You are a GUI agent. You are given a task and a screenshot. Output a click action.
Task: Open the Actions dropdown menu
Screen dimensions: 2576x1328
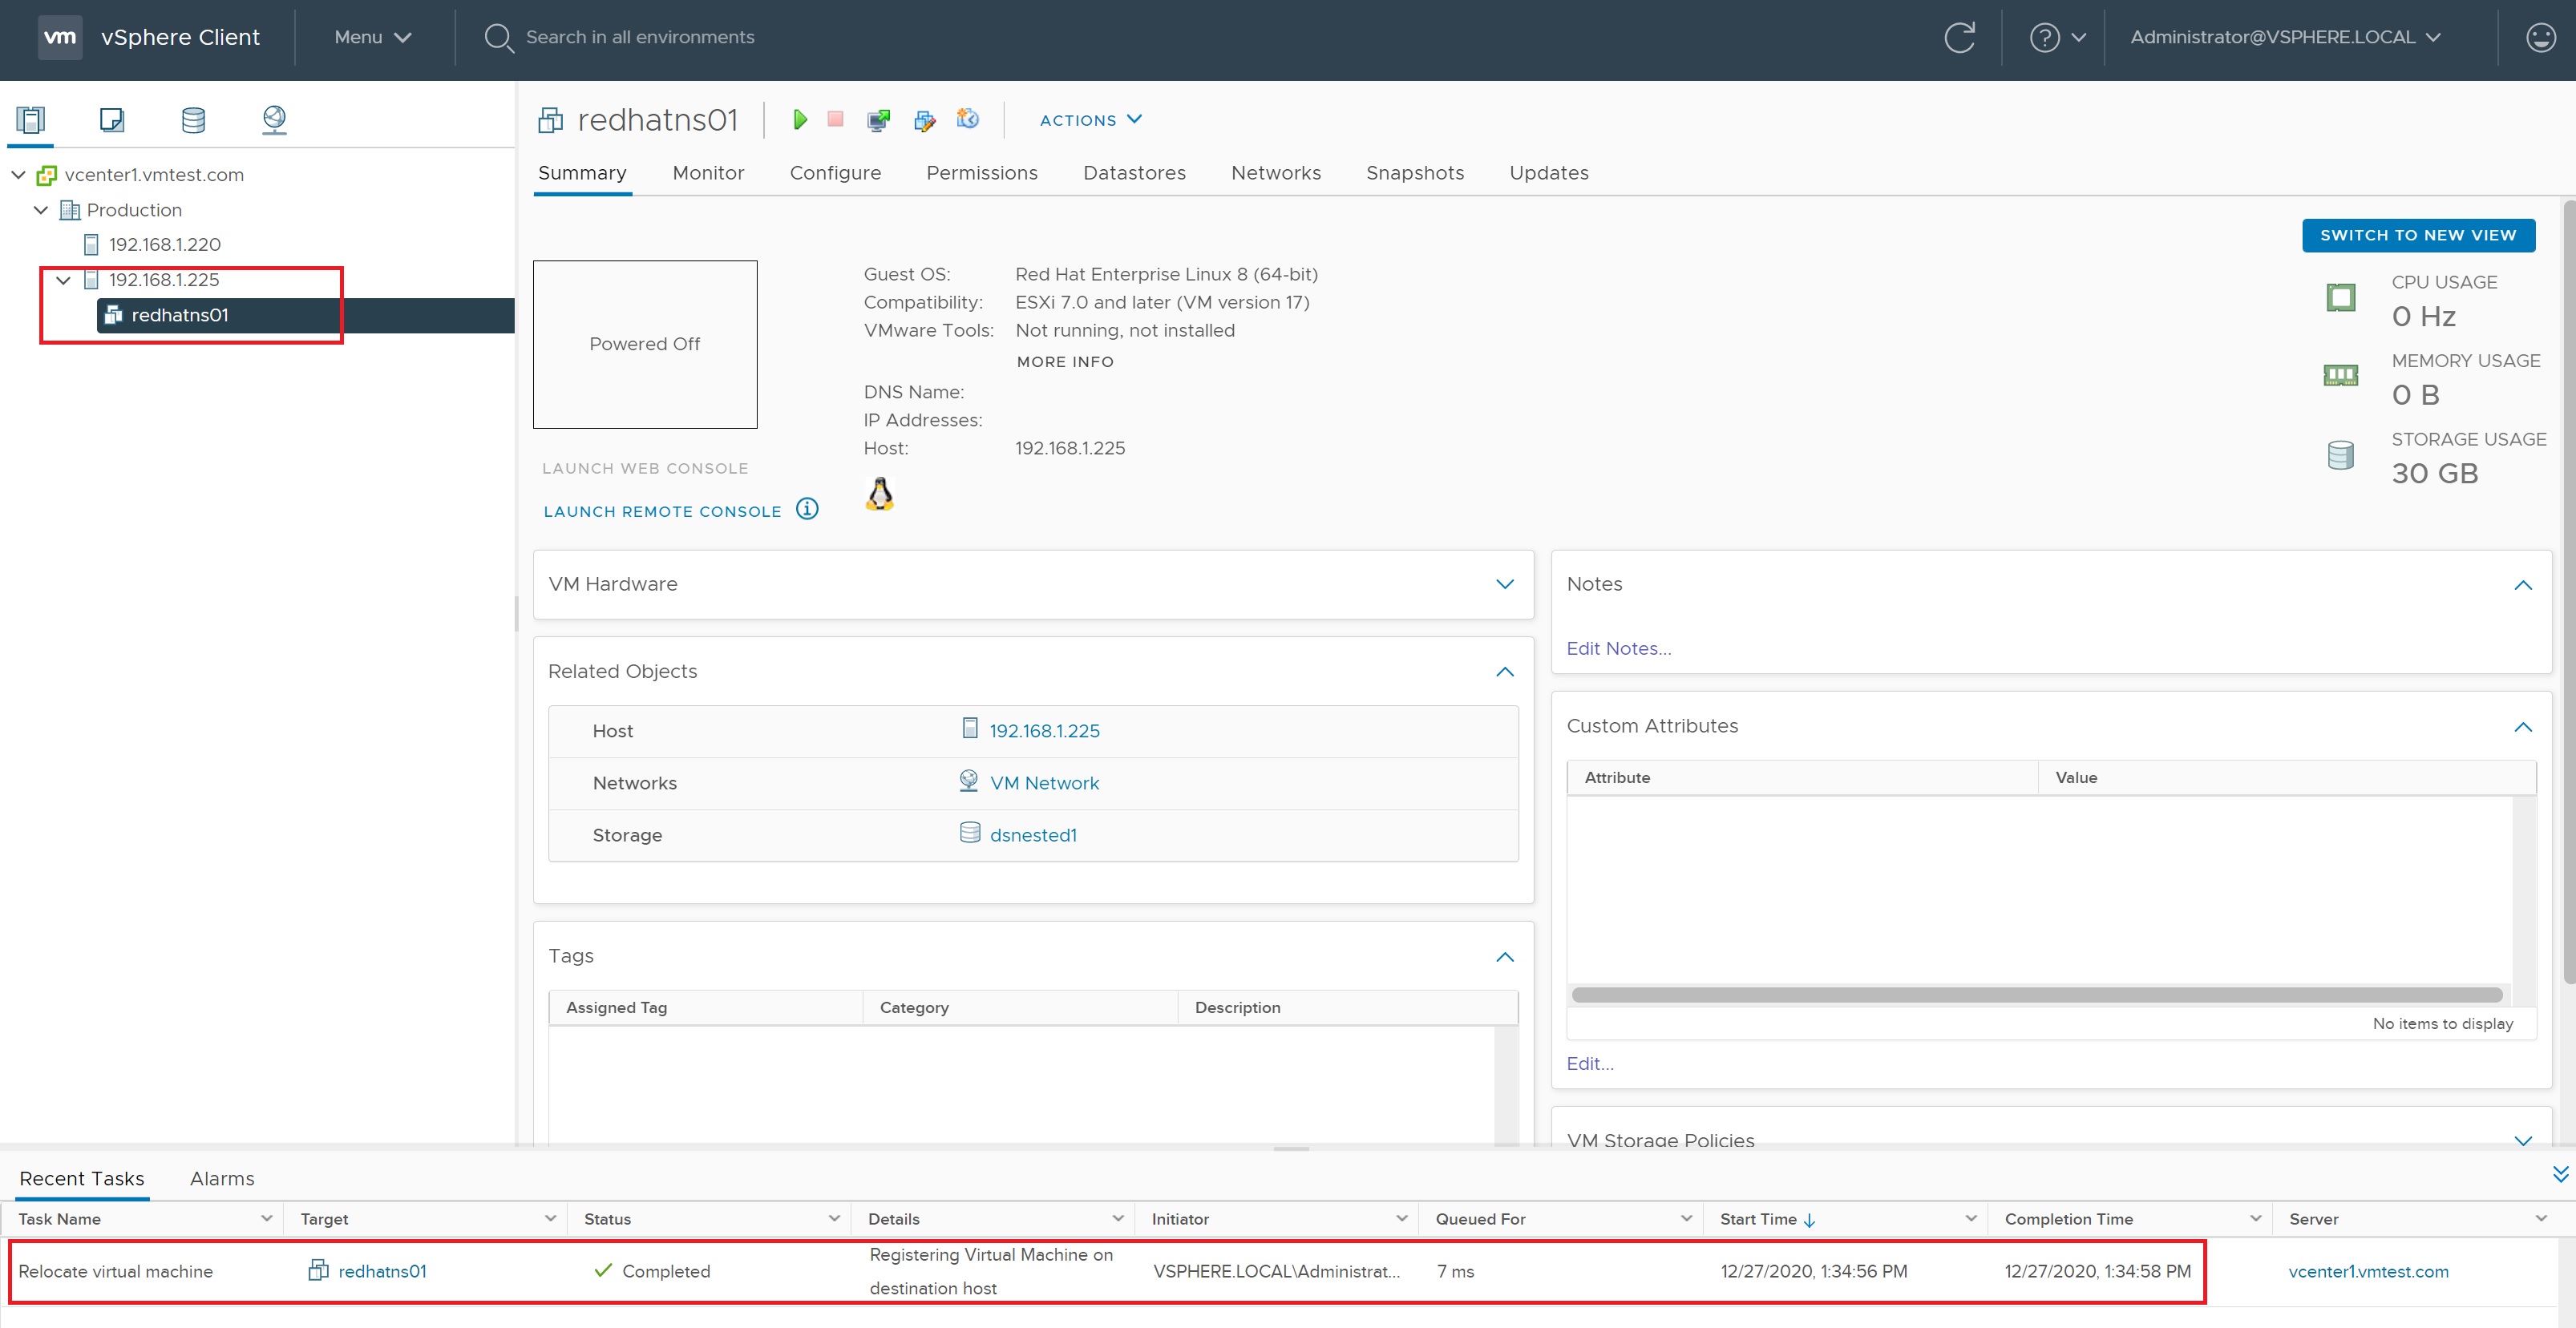1090,120
